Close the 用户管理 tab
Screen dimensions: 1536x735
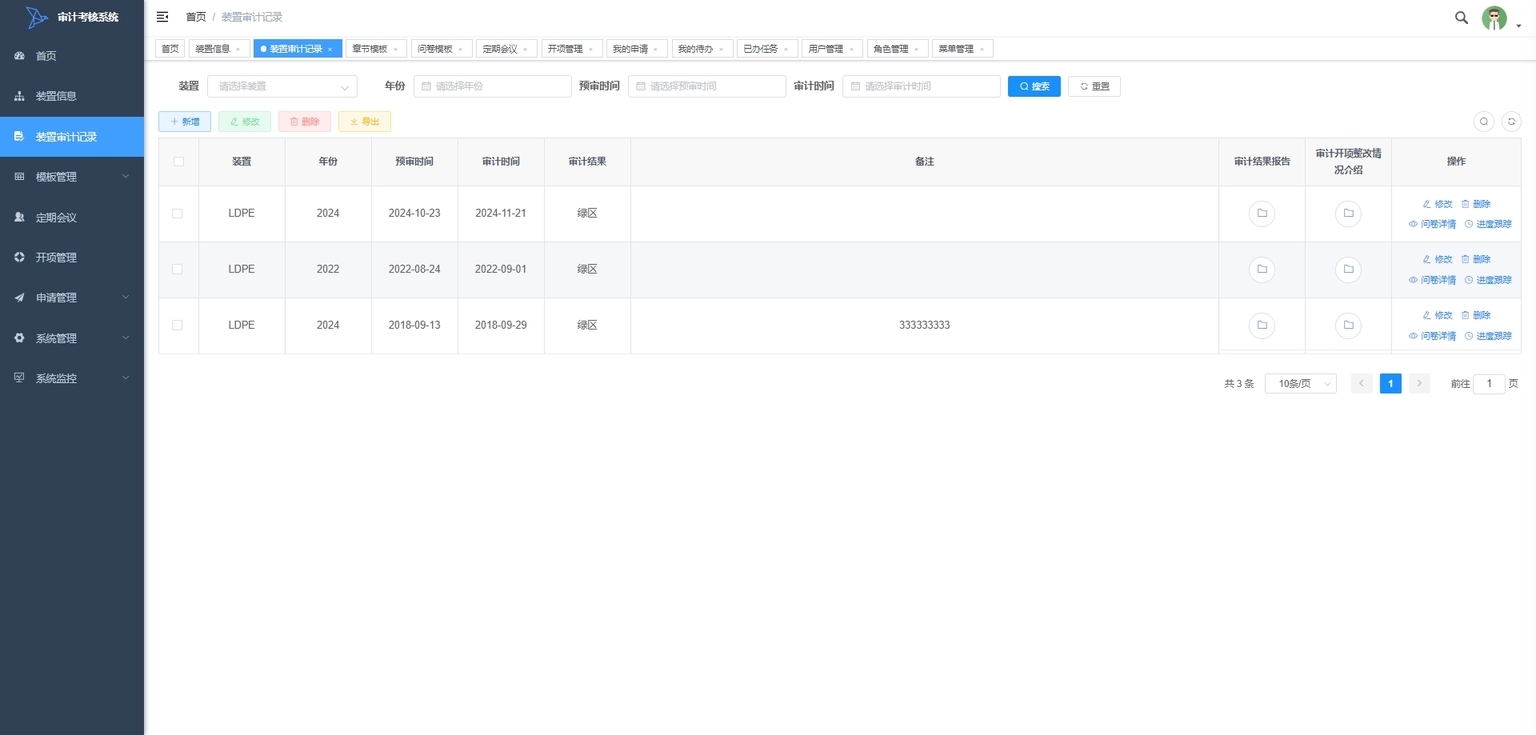(x=850, y=49)
